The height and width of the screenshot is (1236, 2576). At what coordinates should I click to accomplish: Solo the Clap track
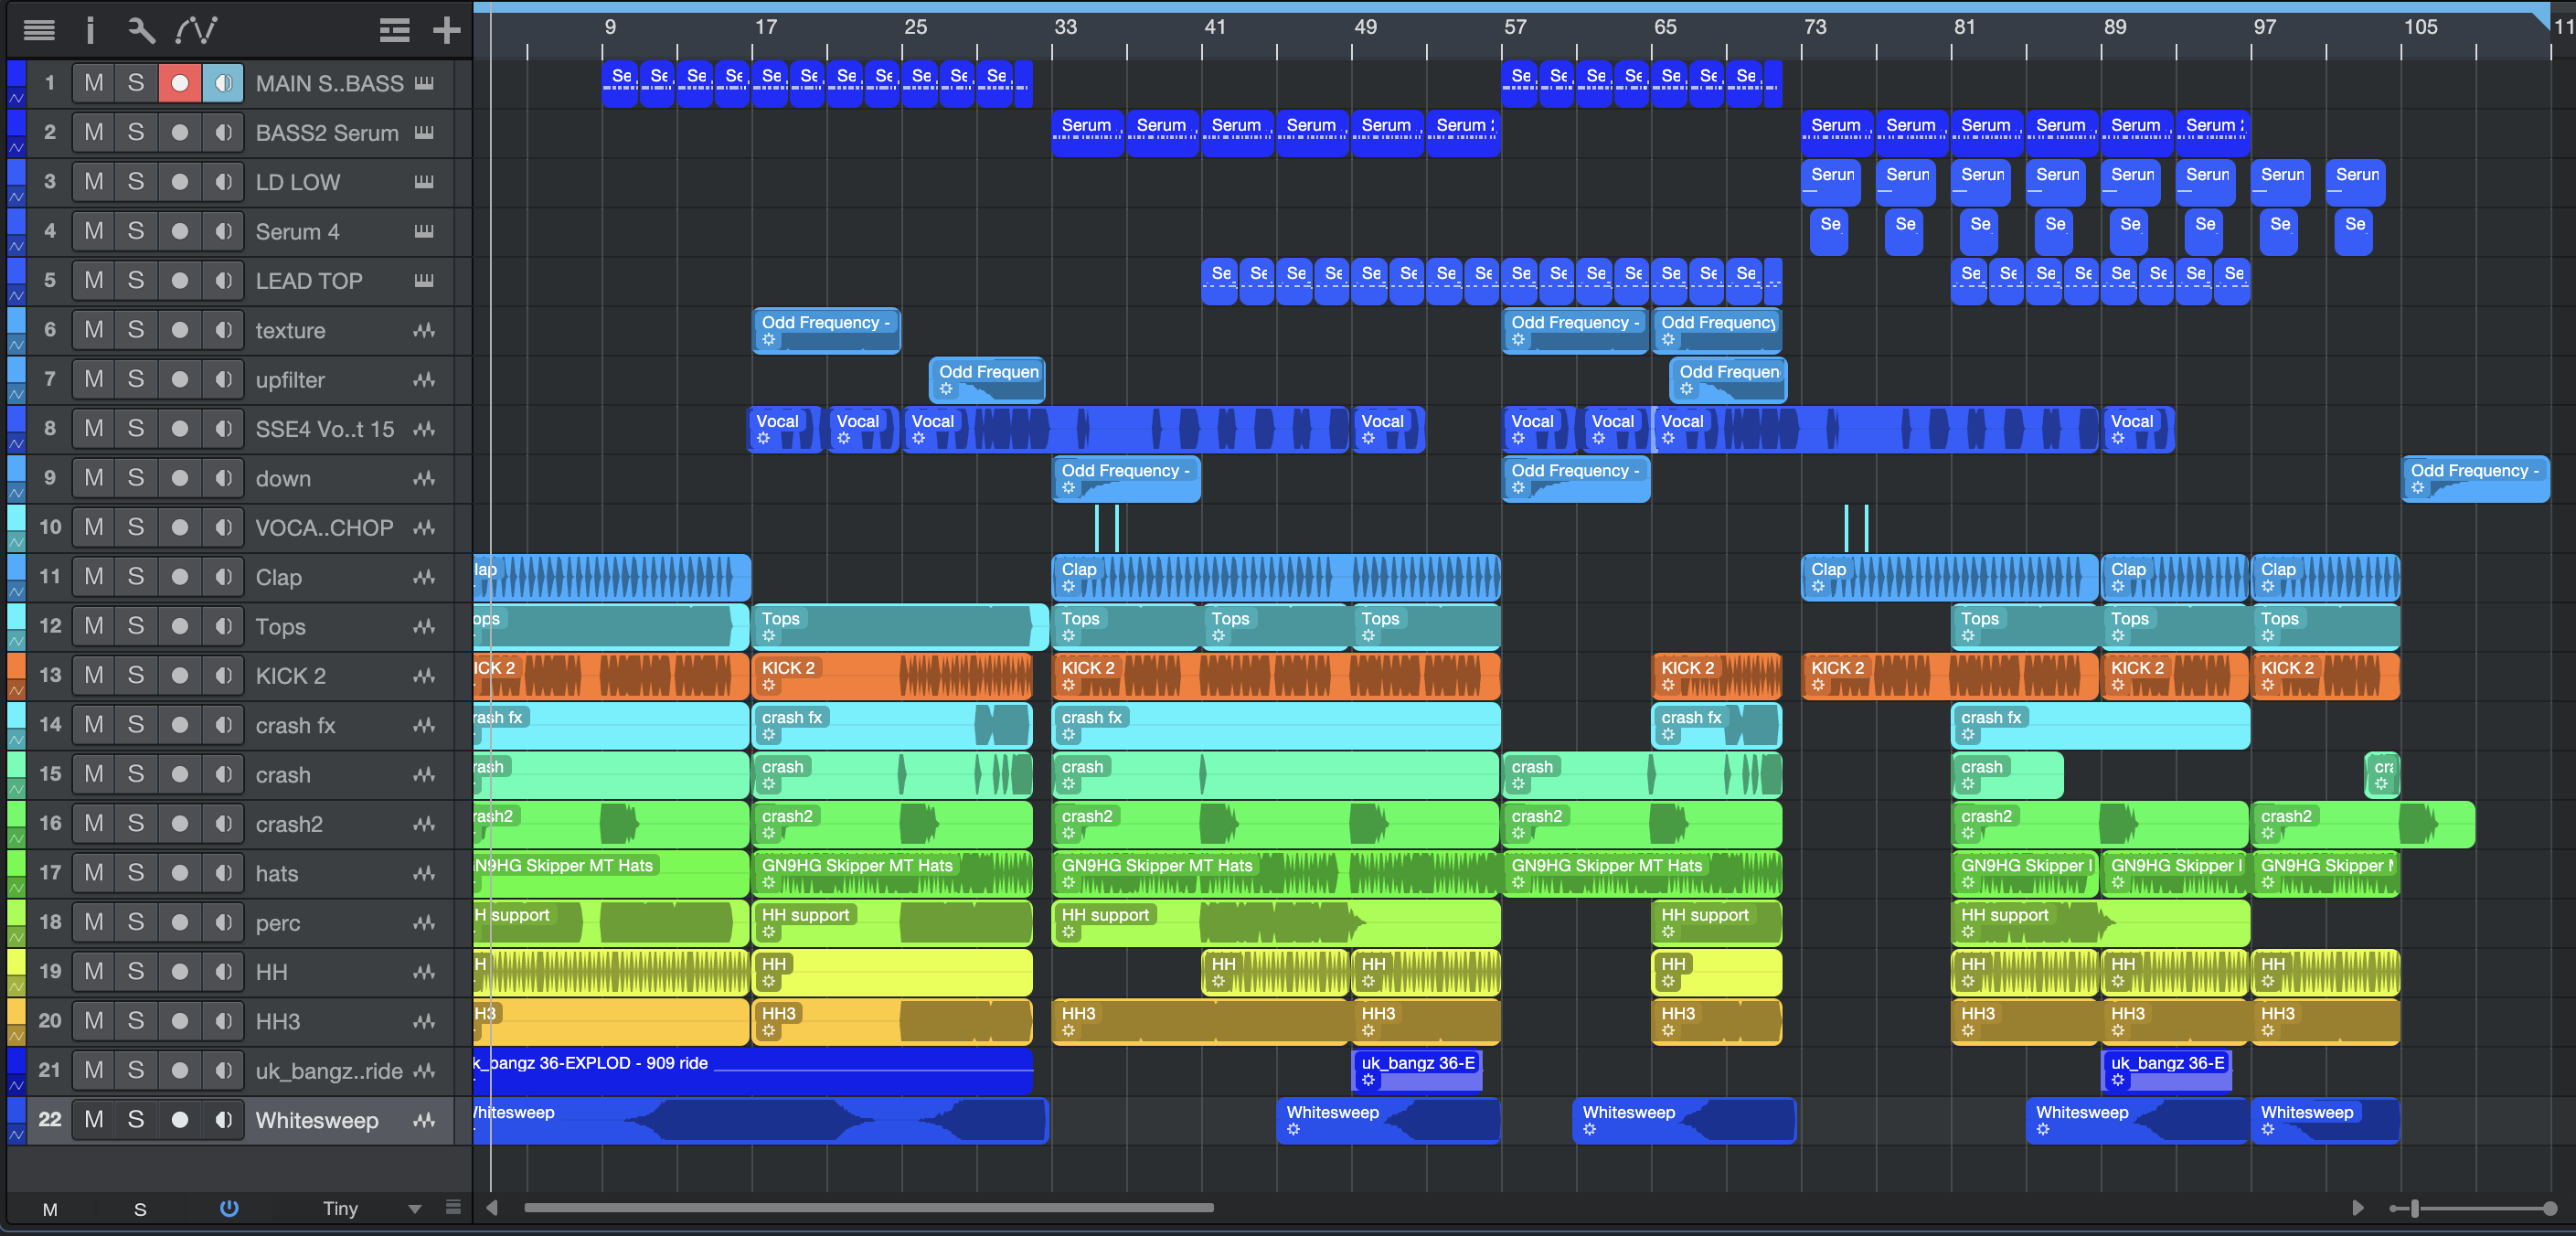click(136, 576)
